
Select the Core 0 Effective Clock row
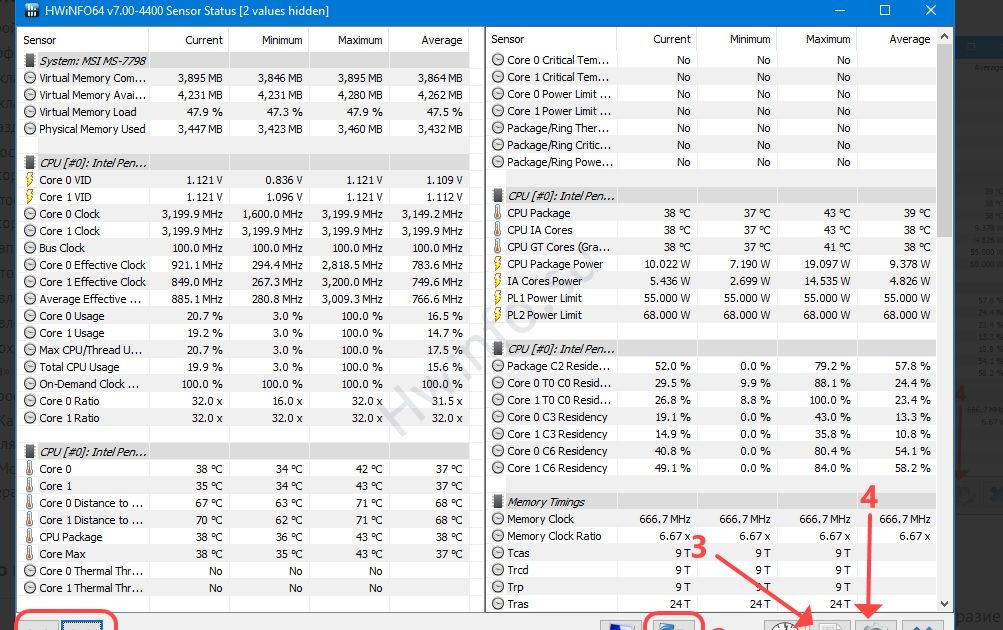click(x=246, y=265)
